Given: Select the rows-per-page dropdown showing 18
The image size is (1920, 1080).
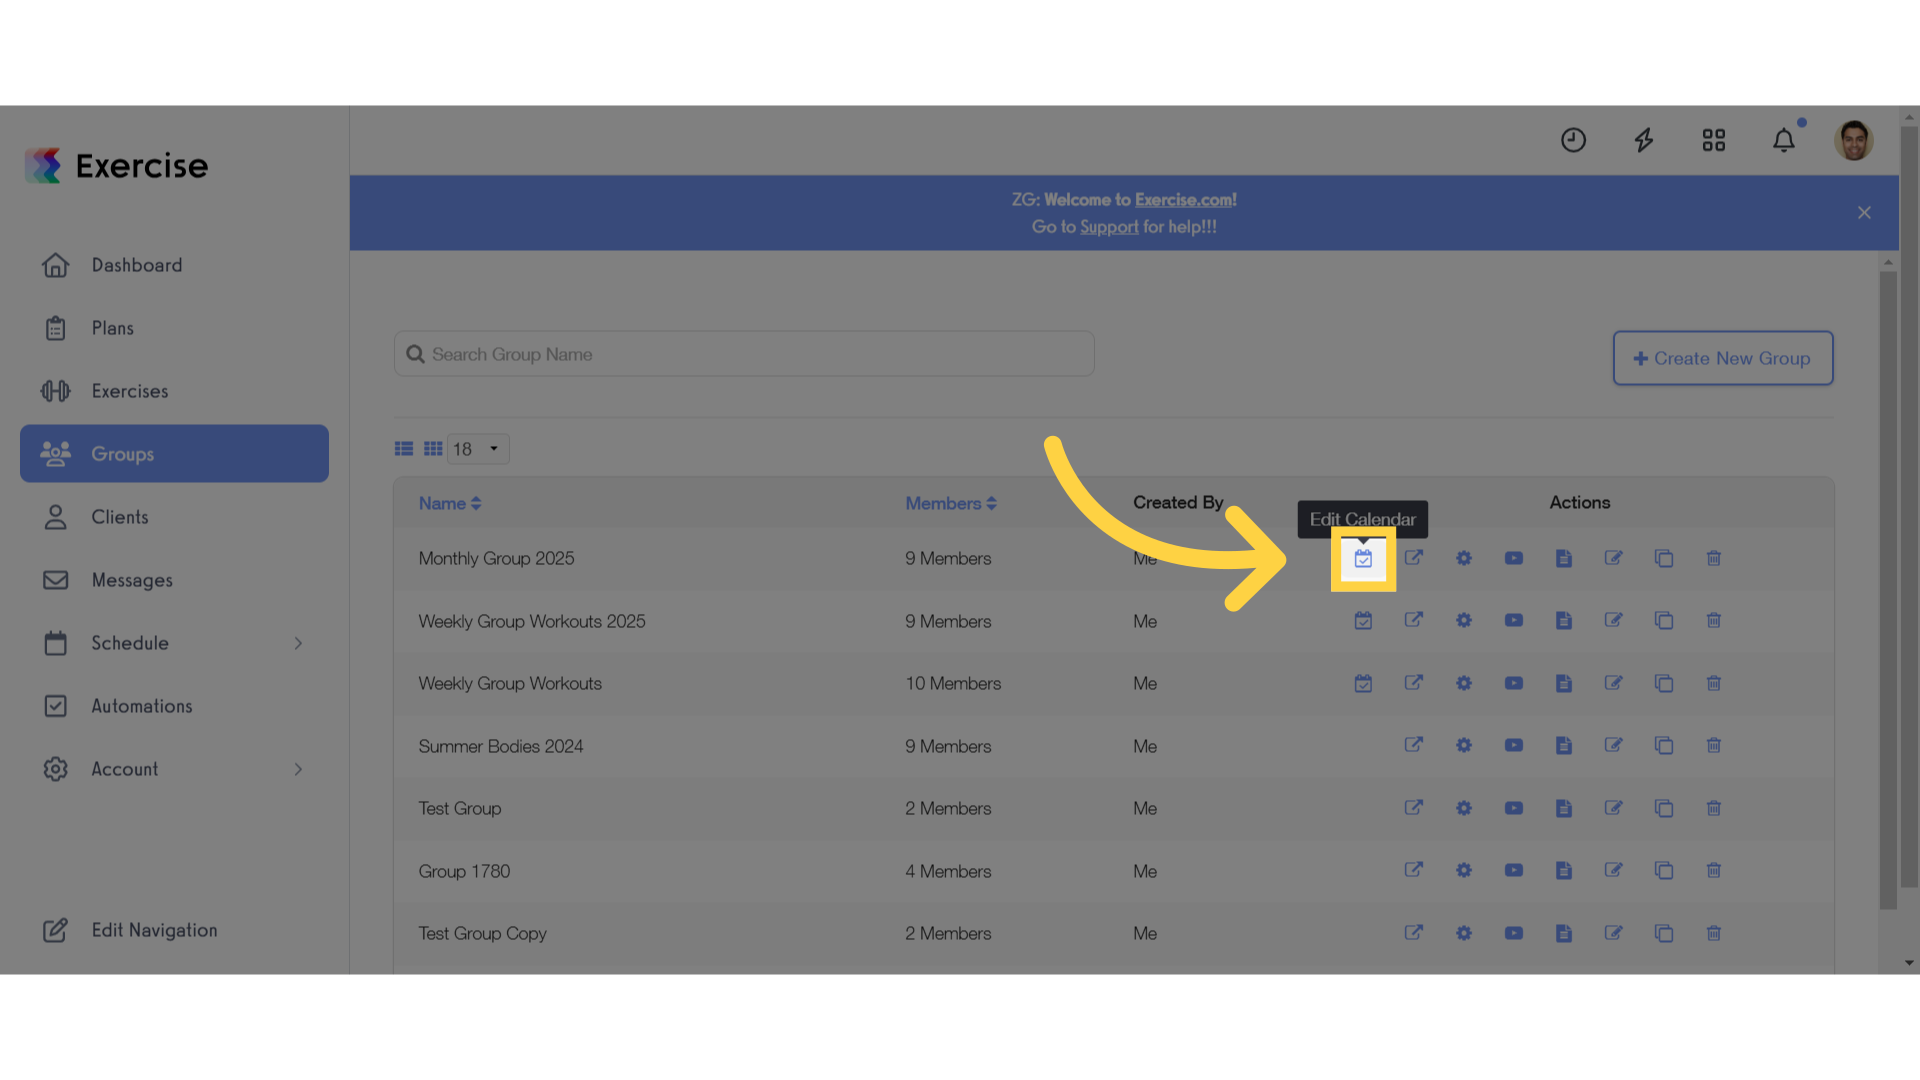Looking at the screenshot, I should [x=477, y=447].
